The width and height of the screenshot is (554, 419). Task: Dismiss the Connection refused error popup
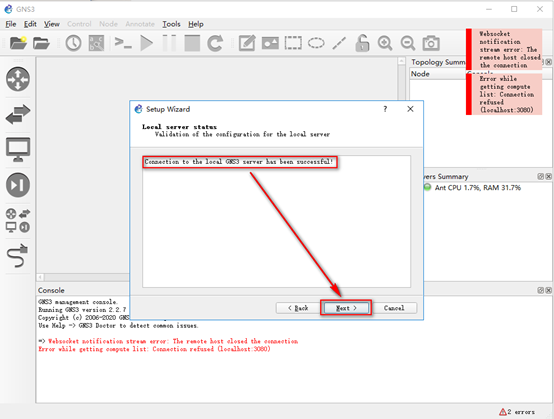(x=504, y=94)
